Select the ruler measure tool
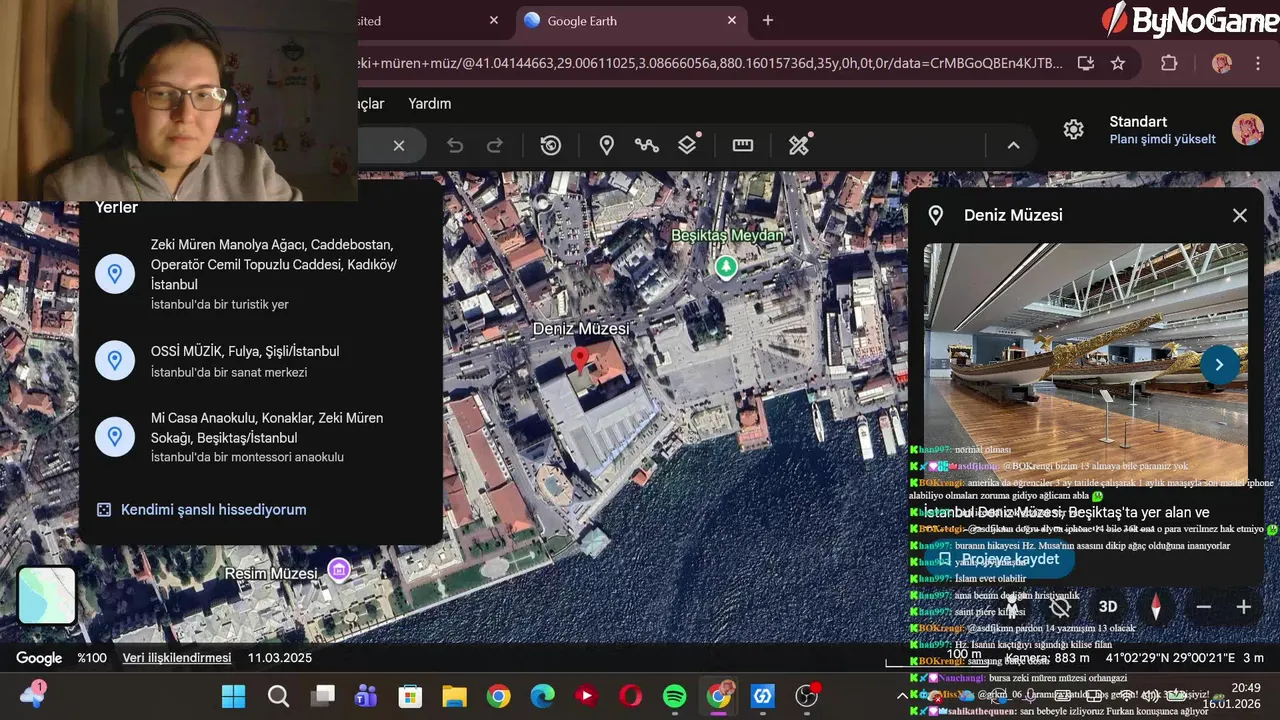This screenshot has width=1280, height=720. pos(743,146)
